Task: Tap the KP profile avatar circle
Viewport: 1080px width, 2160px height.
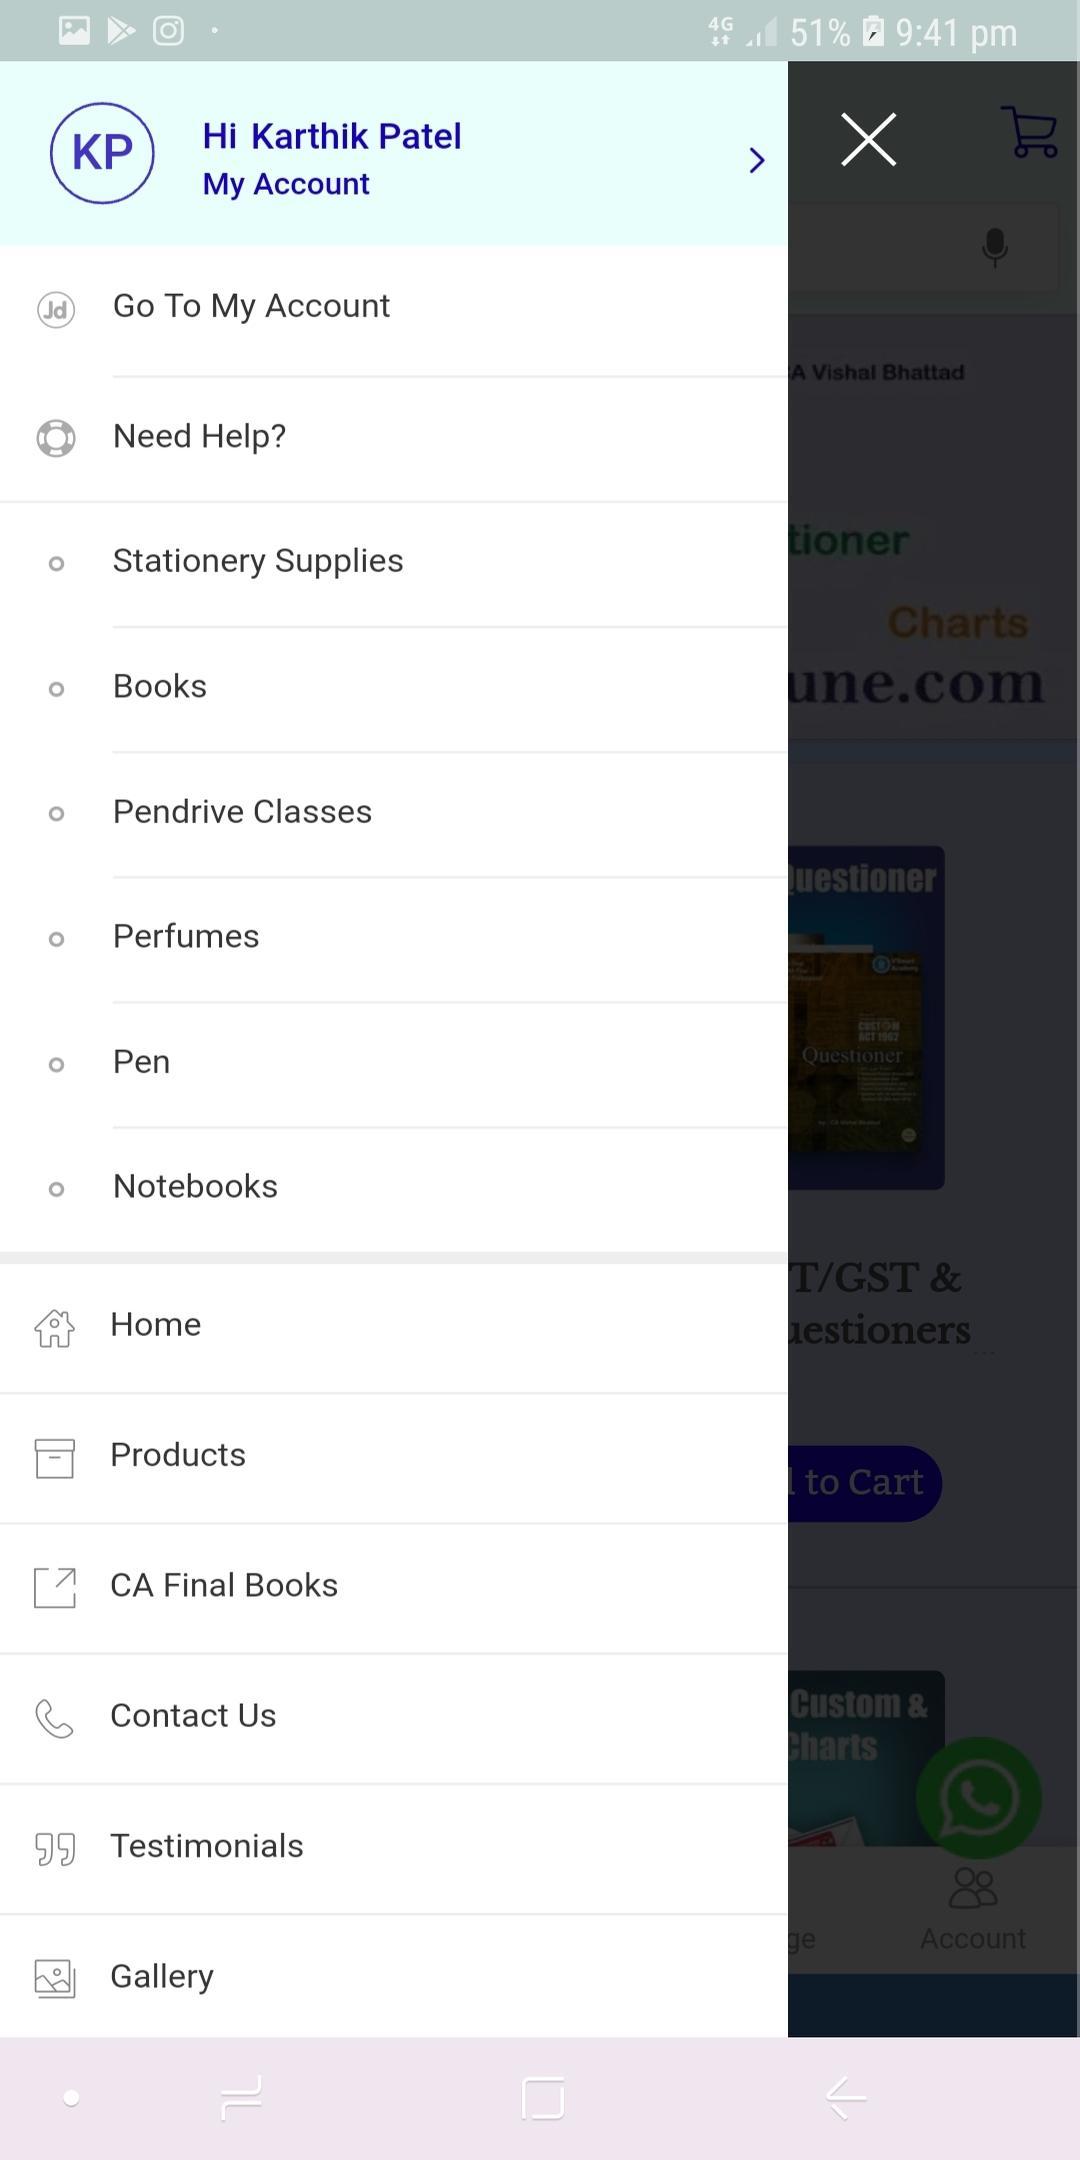Action: coord(102,153)
